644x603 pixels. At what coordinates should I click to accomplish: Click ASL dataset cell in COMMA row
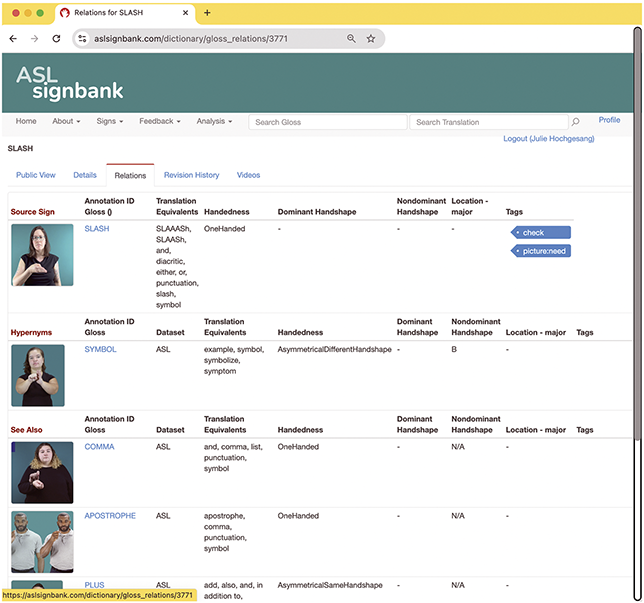[163, 446]
